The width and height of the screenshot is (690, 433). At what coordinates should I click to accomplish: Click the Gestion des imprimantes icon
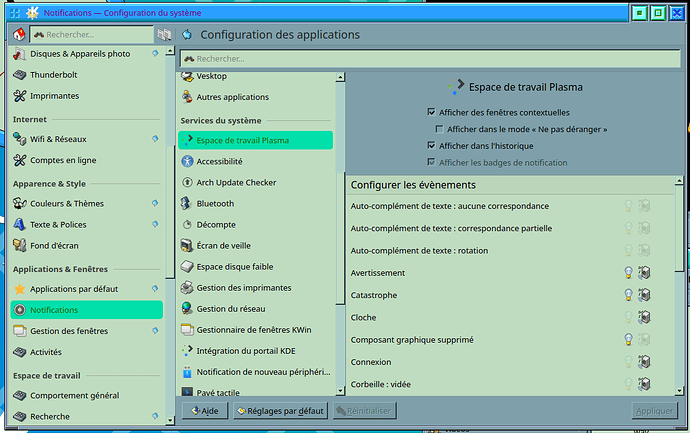(187, 287)
